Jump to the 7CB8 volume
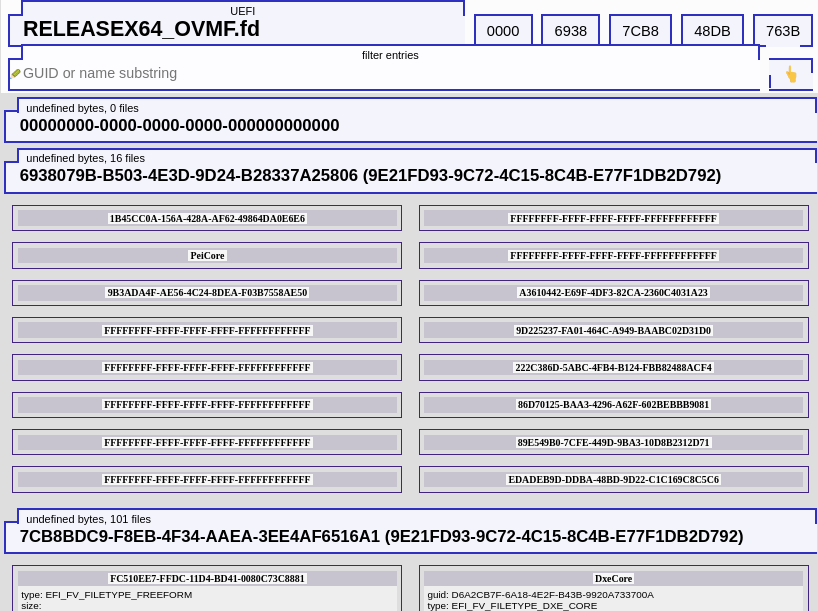This screenshot has width=818, height=611. point(640,31)
